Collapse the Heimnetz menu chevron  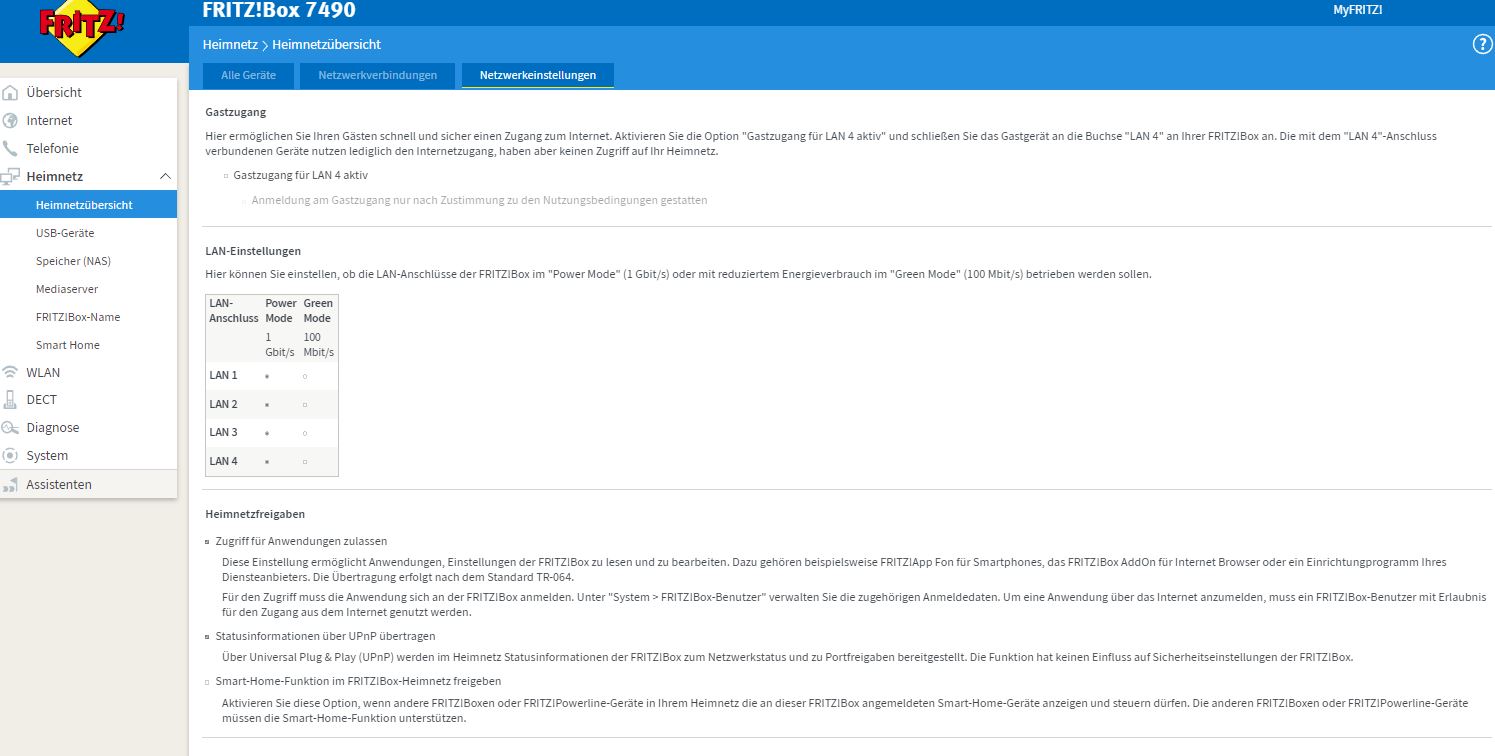click(x=166, y=177)
